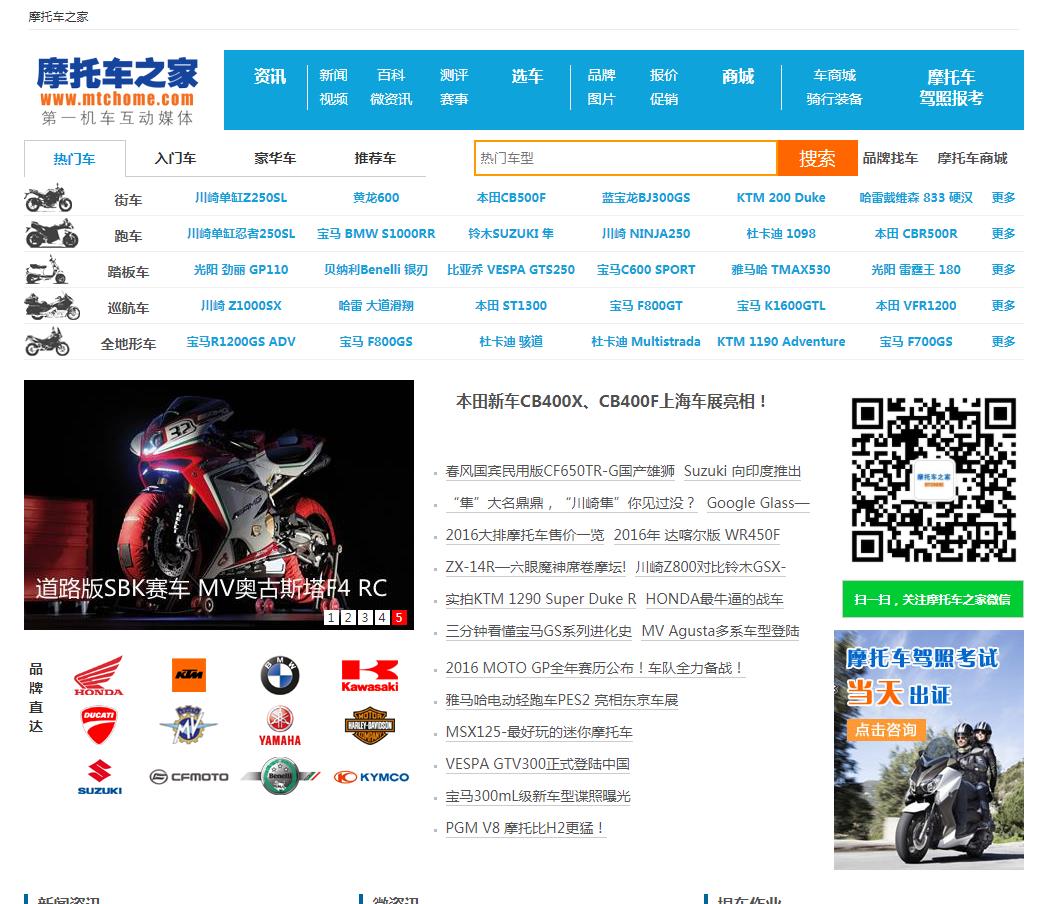
Task: Click the 街车 street bike icon
Action: point(48,198)
